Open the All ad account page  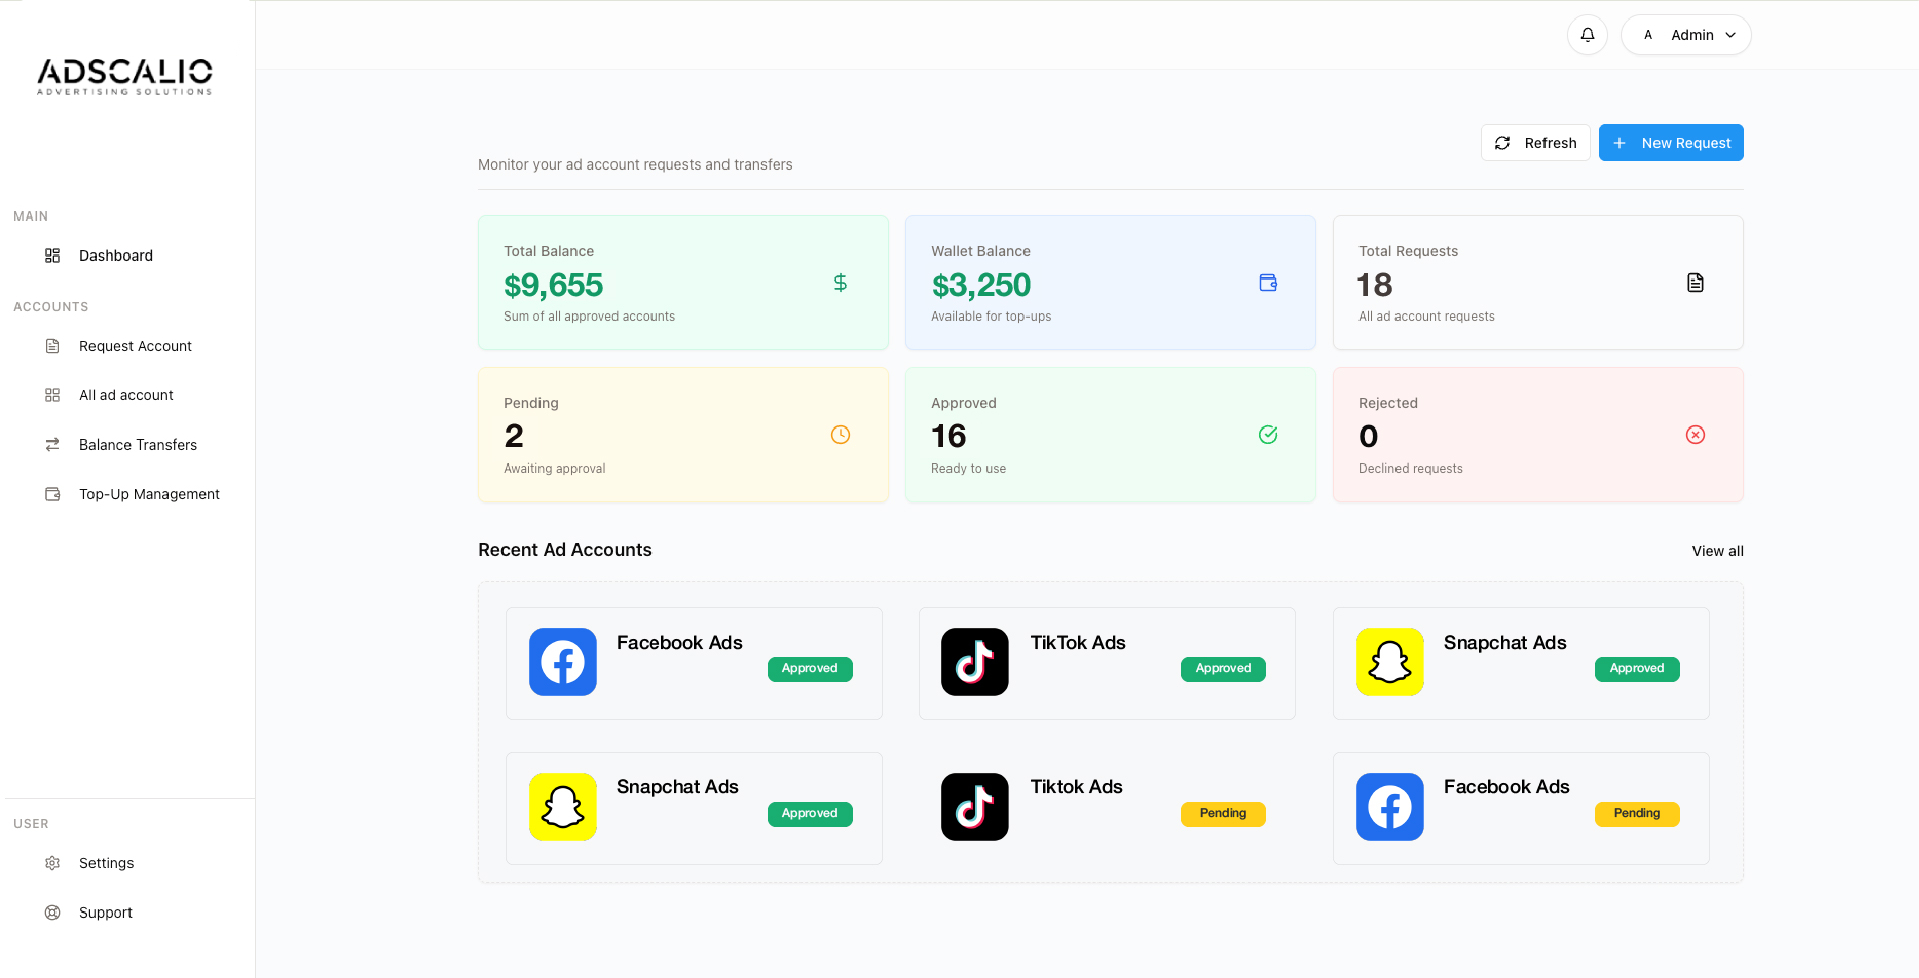[126, 395]
